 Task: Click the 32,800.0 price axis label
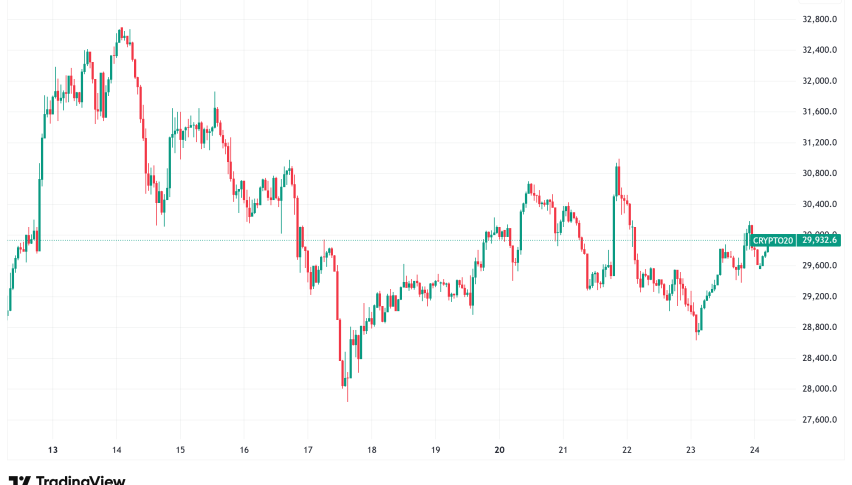[x=820, y=19]
